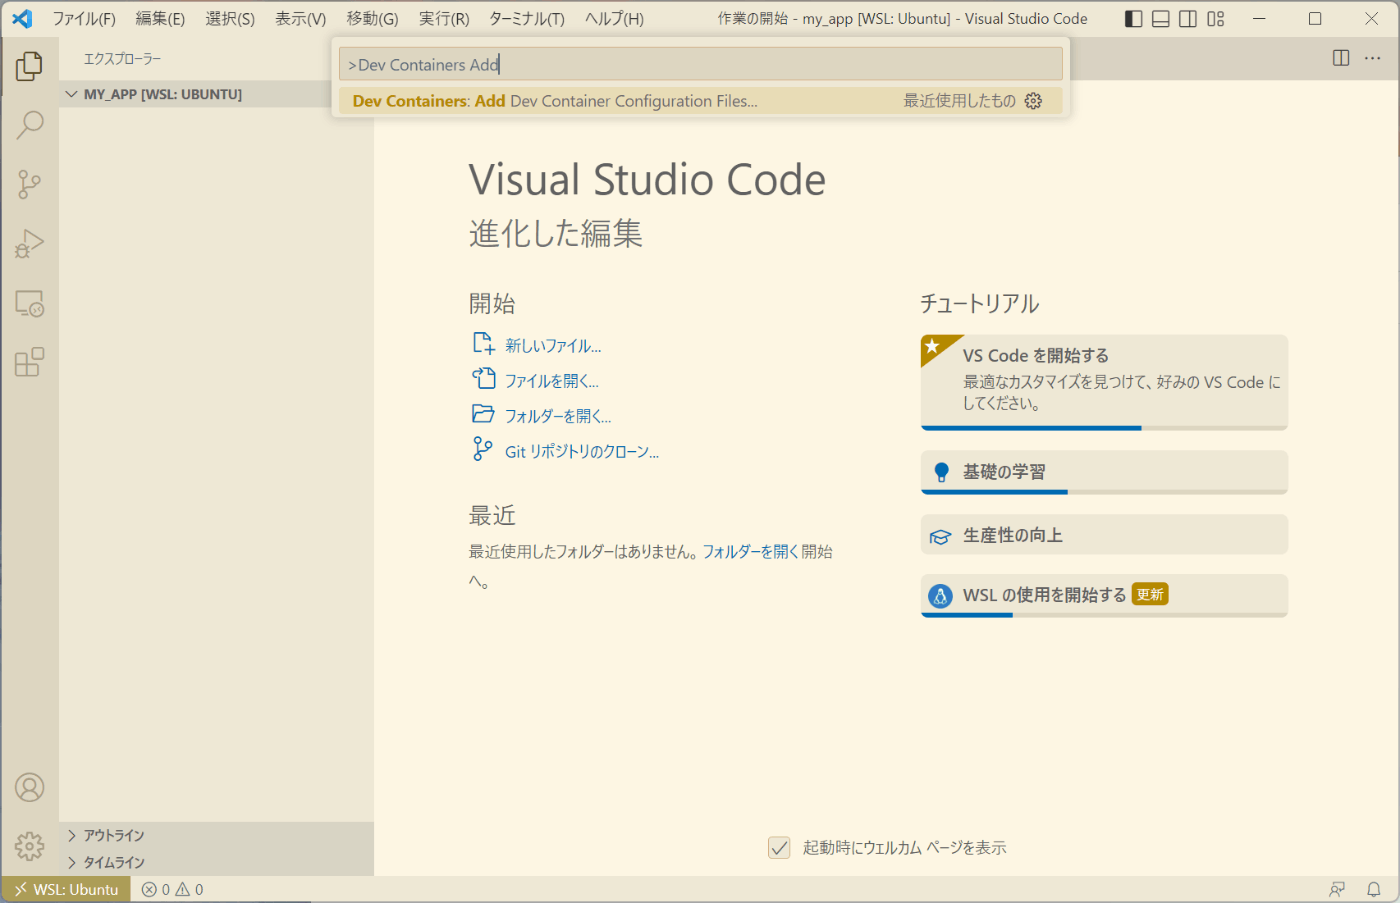The height and width of the screenshot is (903, 1400).
Task: Click the エクスプローラー panel title
Action: 122,59
